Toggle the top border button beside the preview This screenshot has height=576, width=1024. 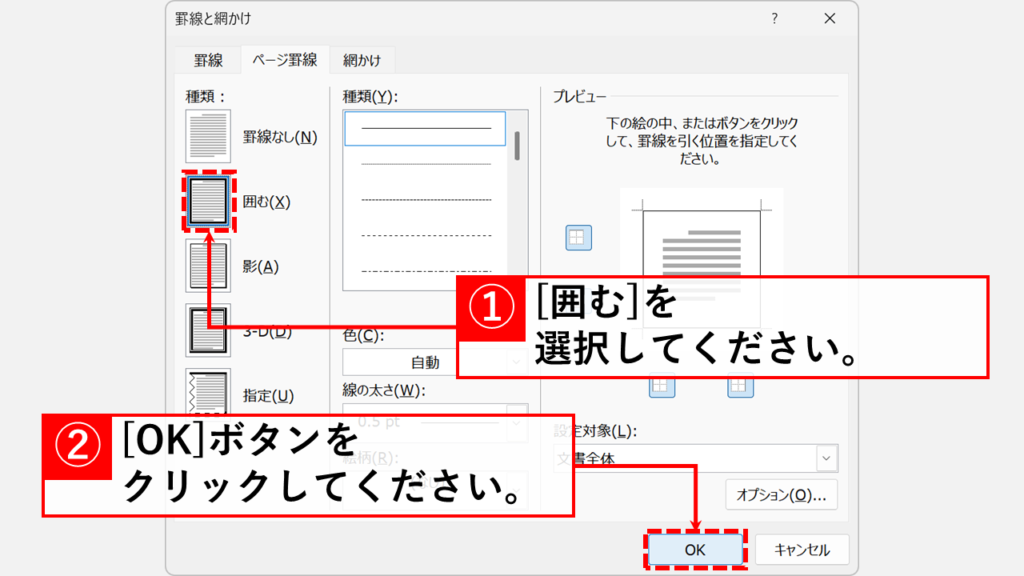coord(578,238)
